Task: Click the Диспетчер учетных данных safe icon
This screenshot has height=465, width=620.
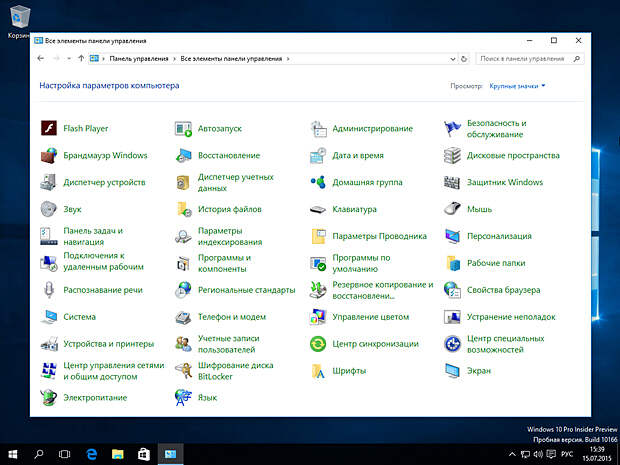Action: pyautogui.click(x=183, y=182)
